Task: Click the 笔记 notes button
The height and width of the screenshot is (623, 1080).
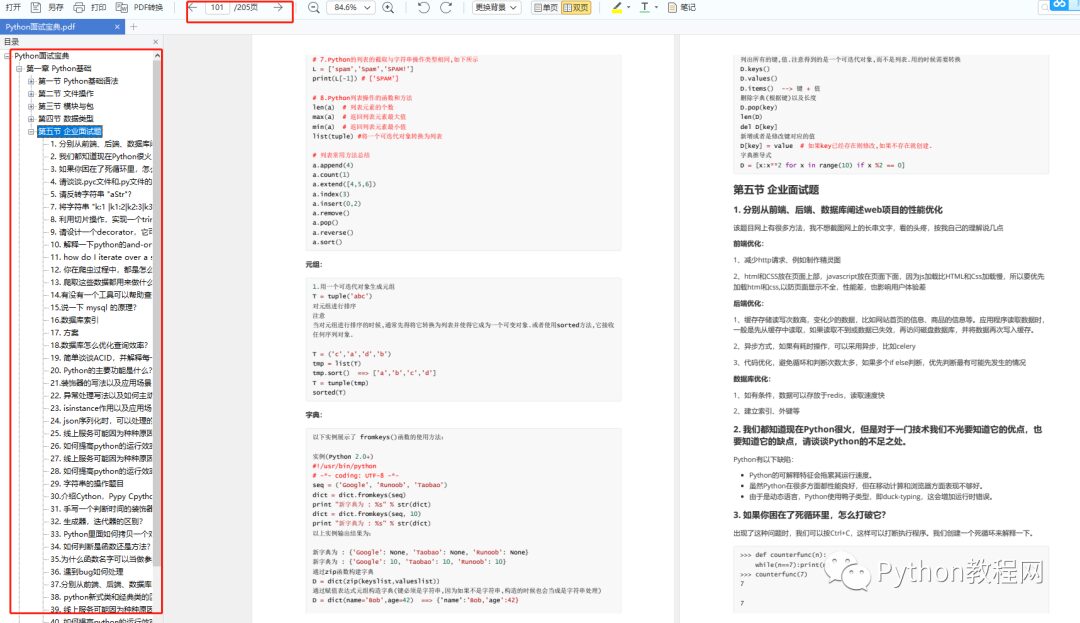Action: tap(682, 8)
